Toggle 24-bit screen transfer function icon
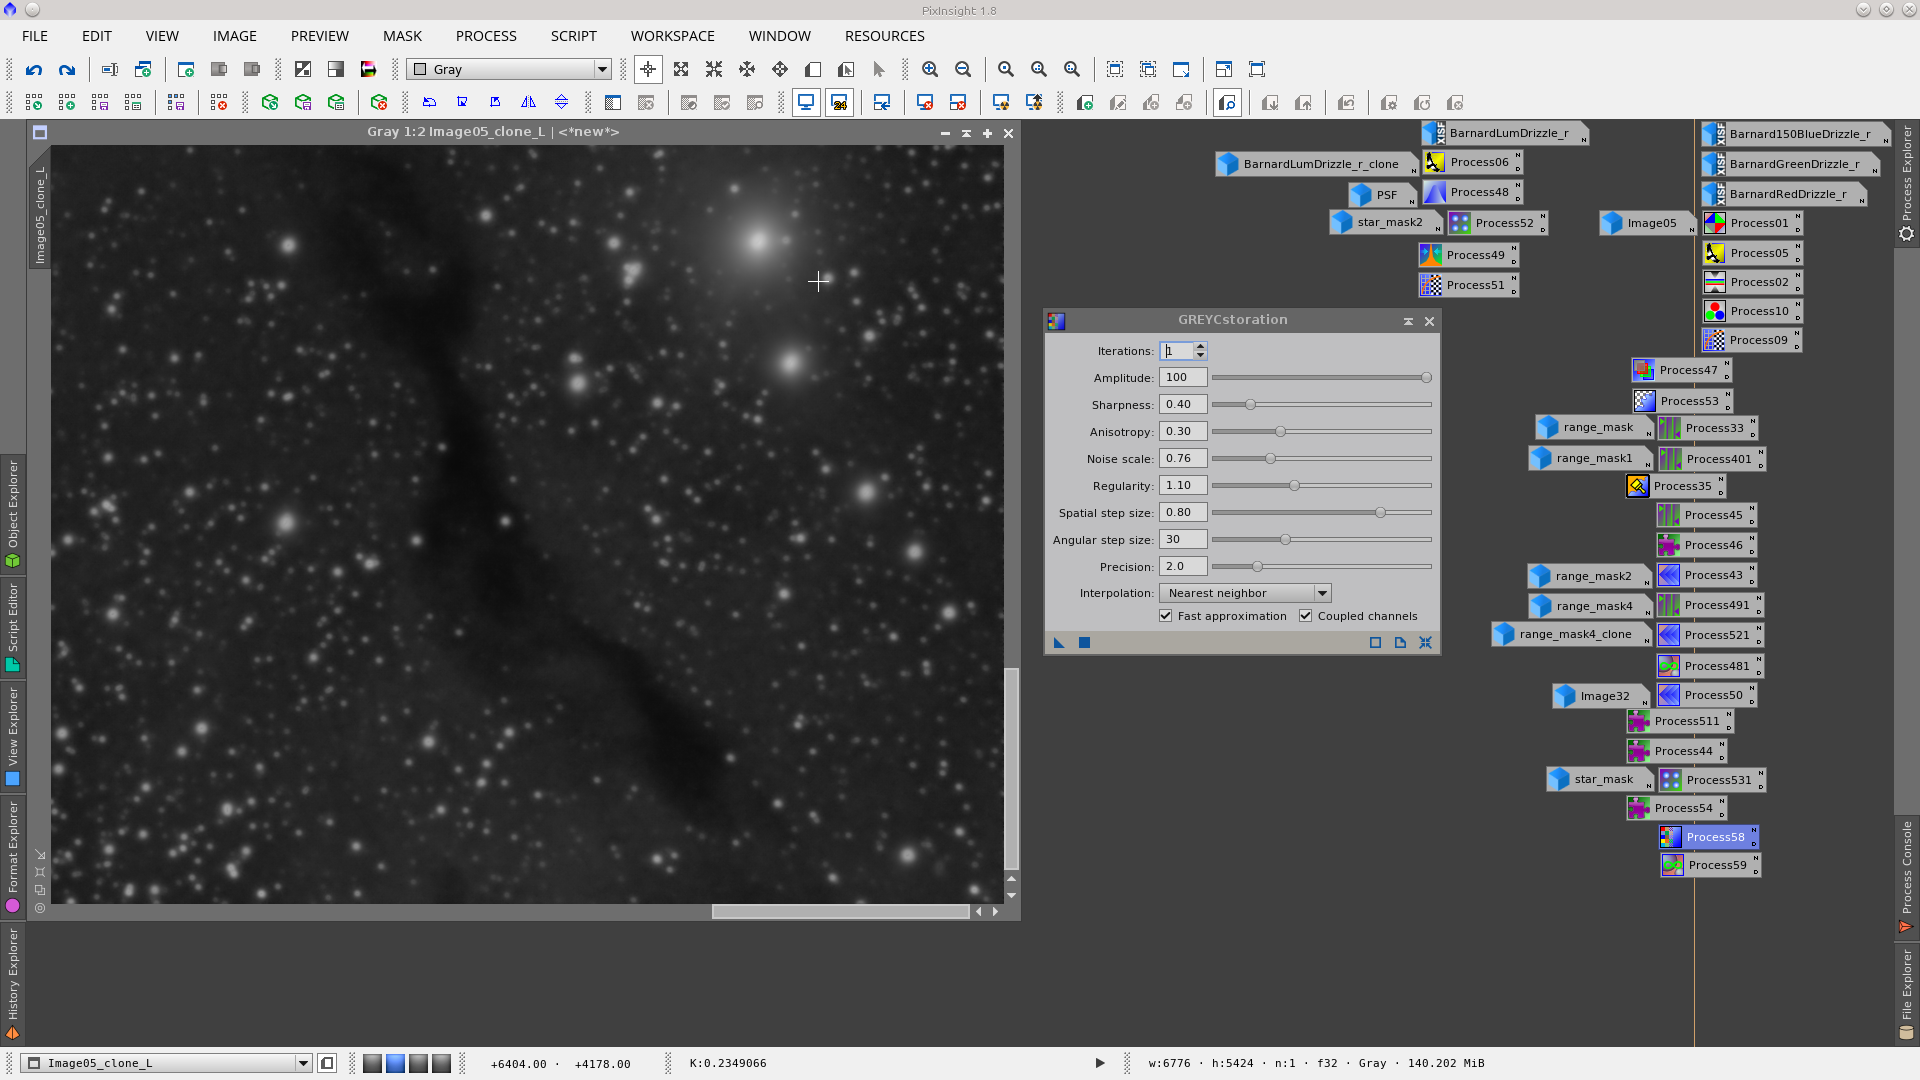 click(x=839, y=103)
